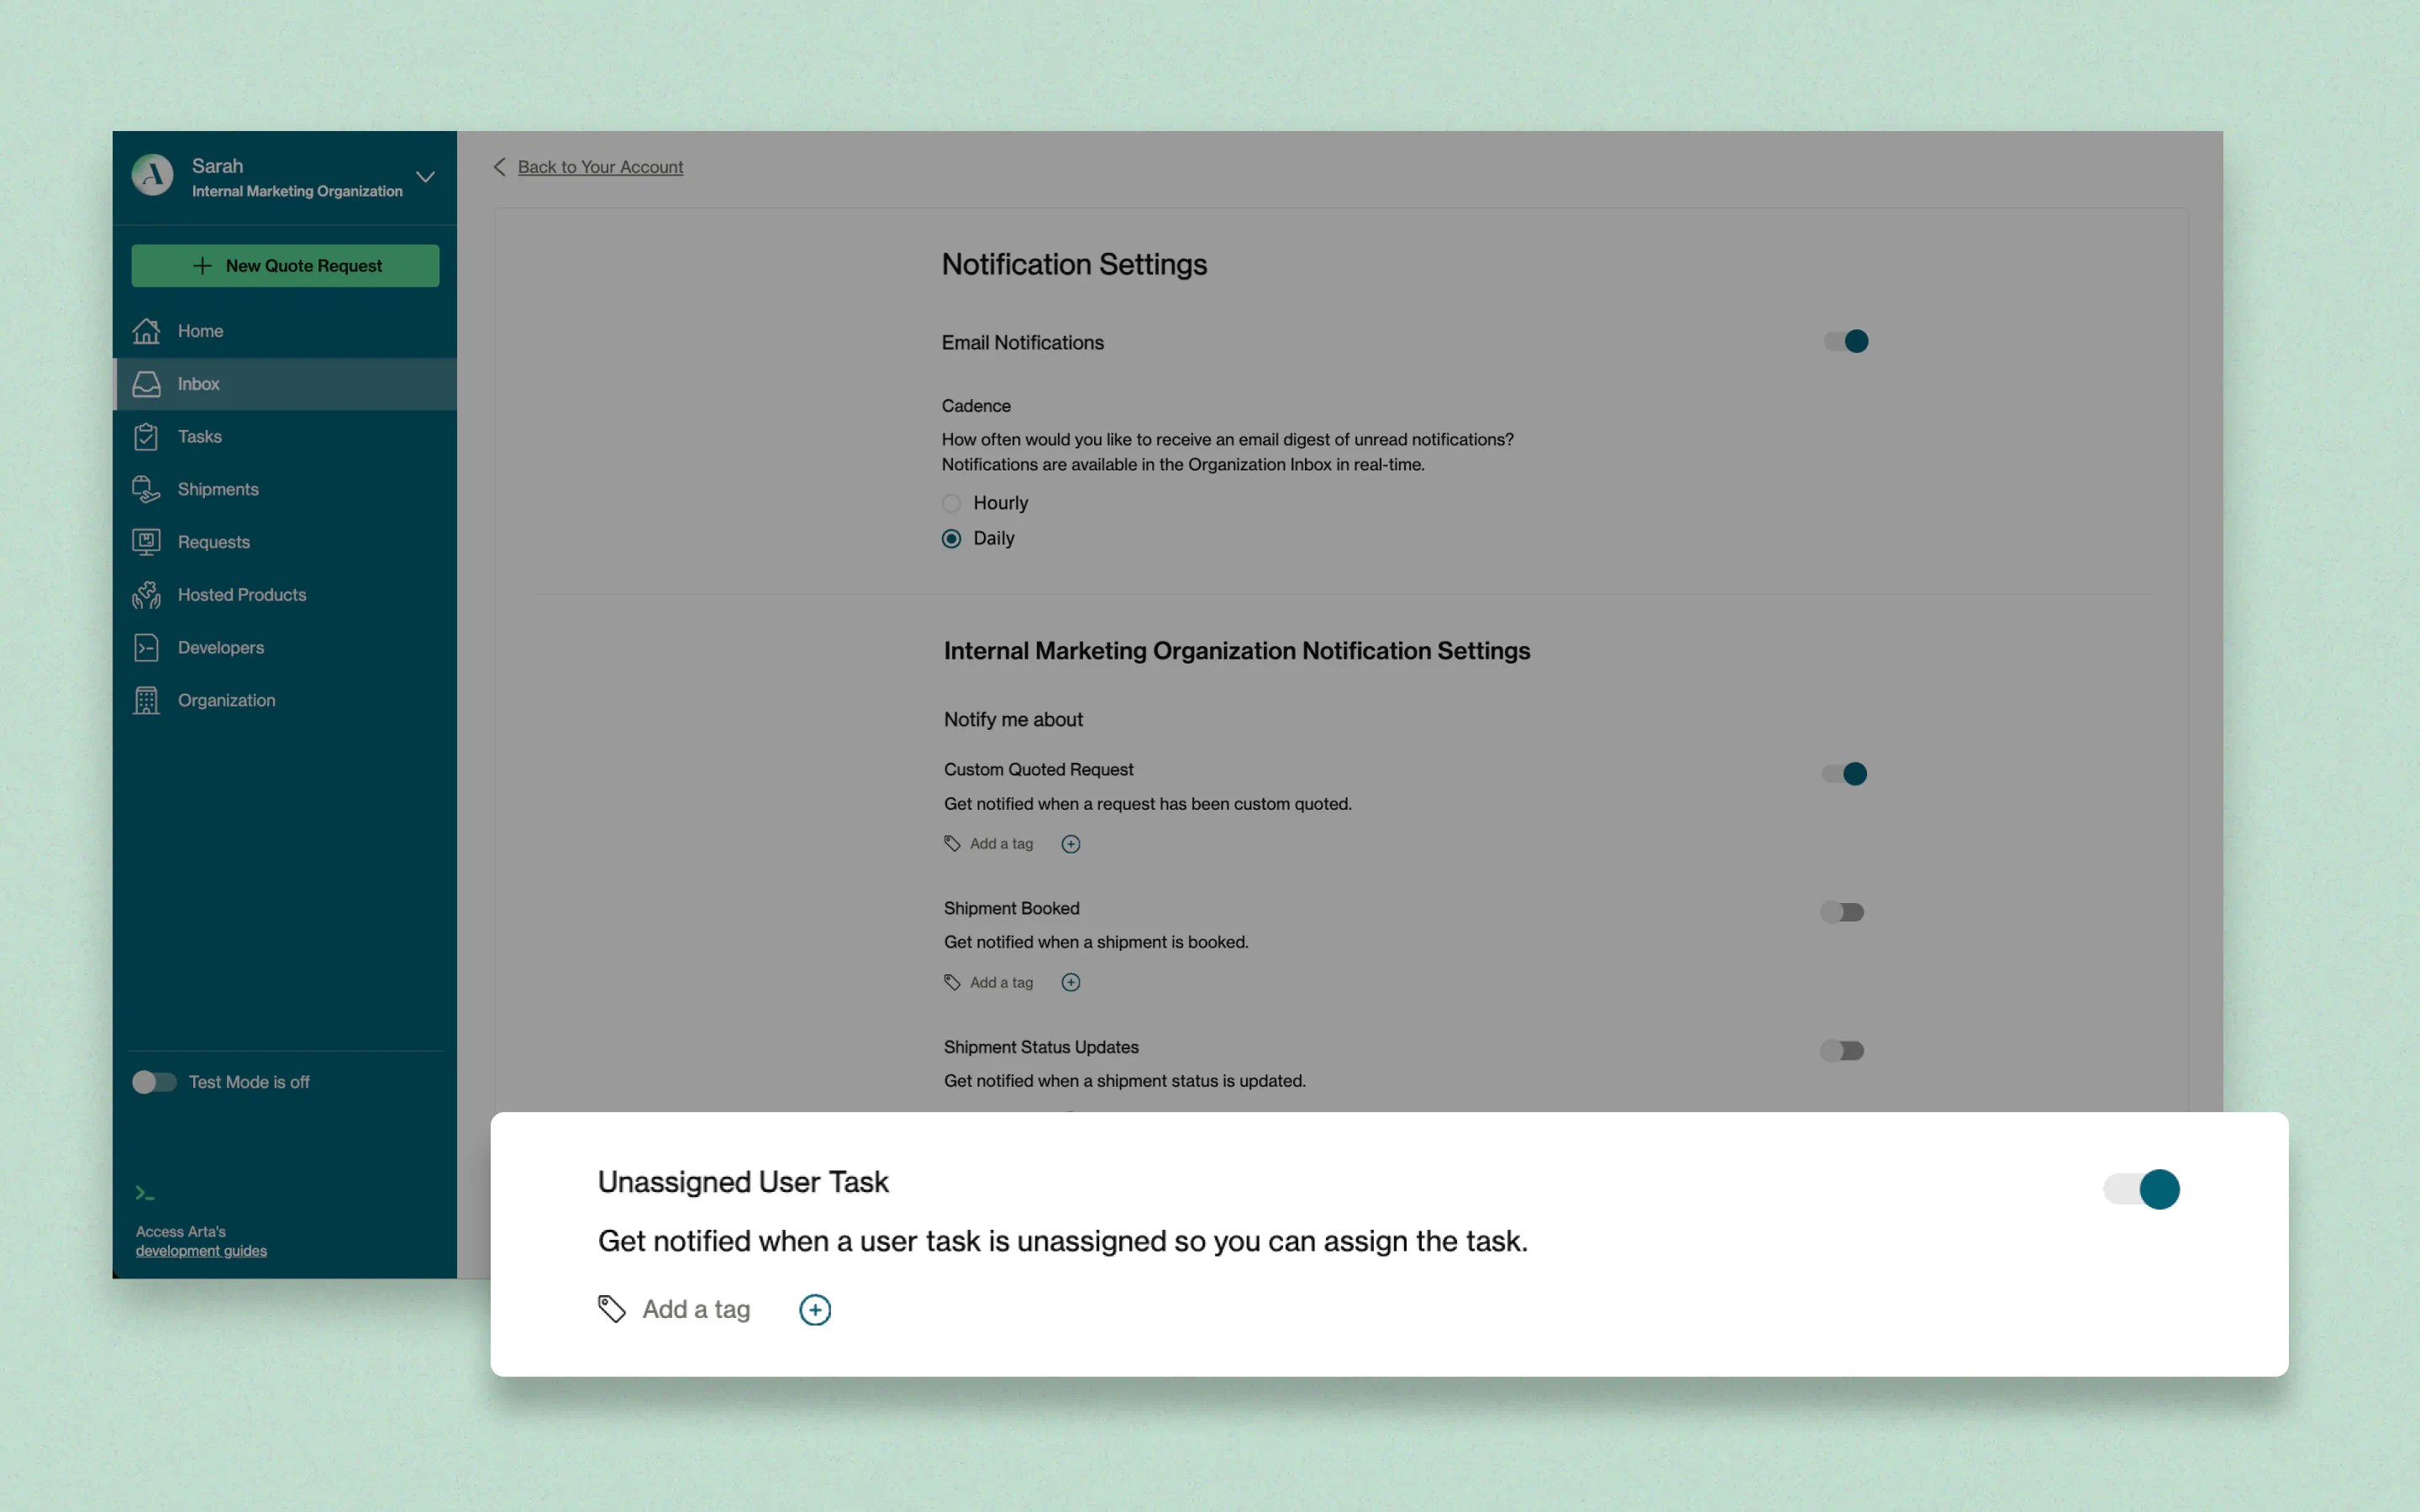The image size is (2420, 1512).
Task: Toggle off Unassigned User Task notifications
Action: [2139, 1189]
